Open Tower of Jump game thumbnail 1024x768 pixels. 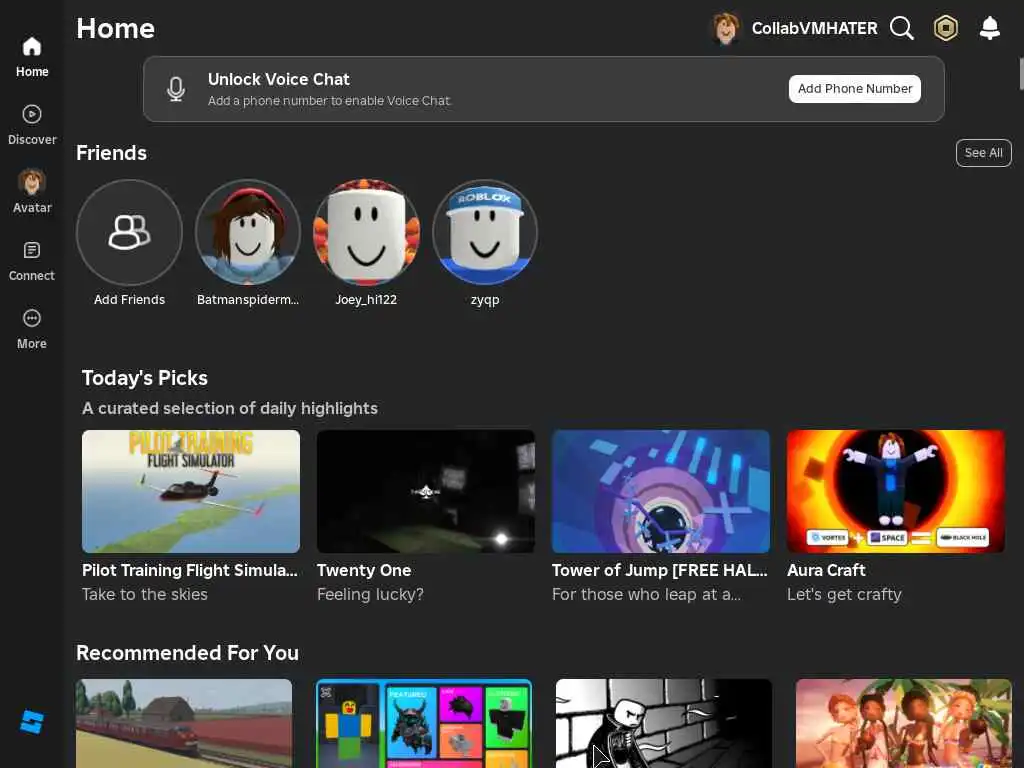pos(661,491)
